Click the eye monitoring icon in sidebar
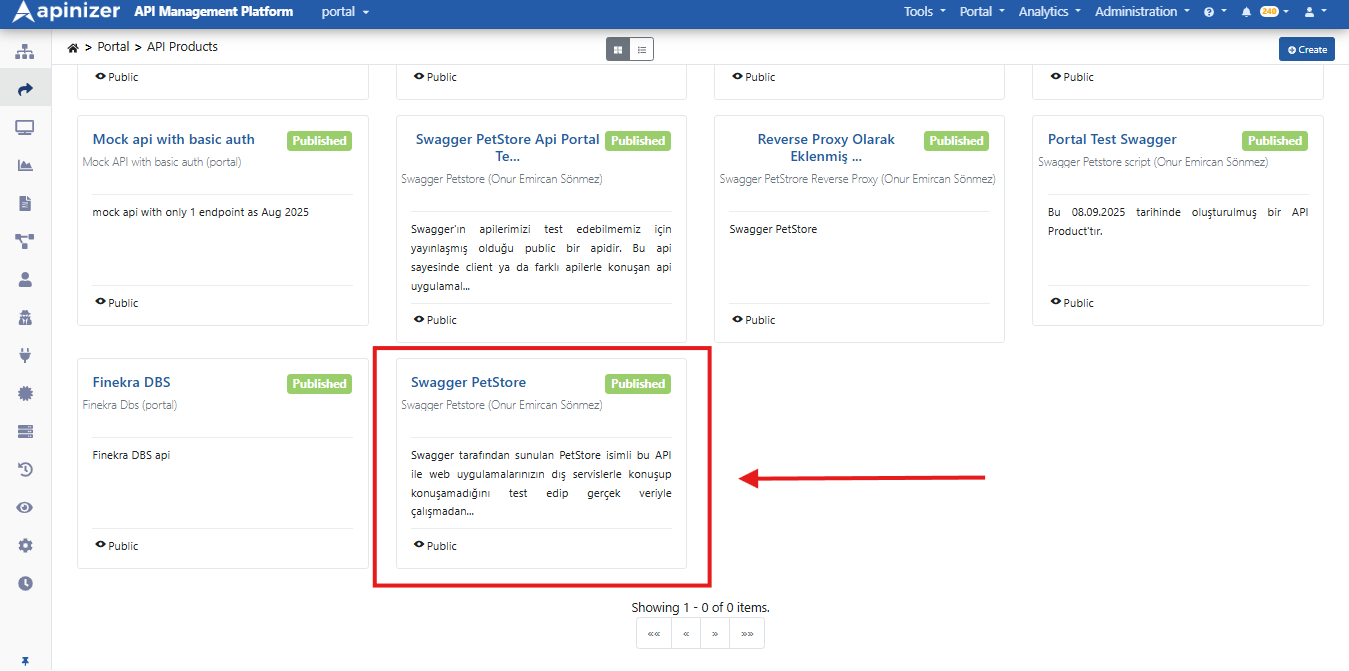The width and height of the screenshot is (1349, 671). pos(25,507)
